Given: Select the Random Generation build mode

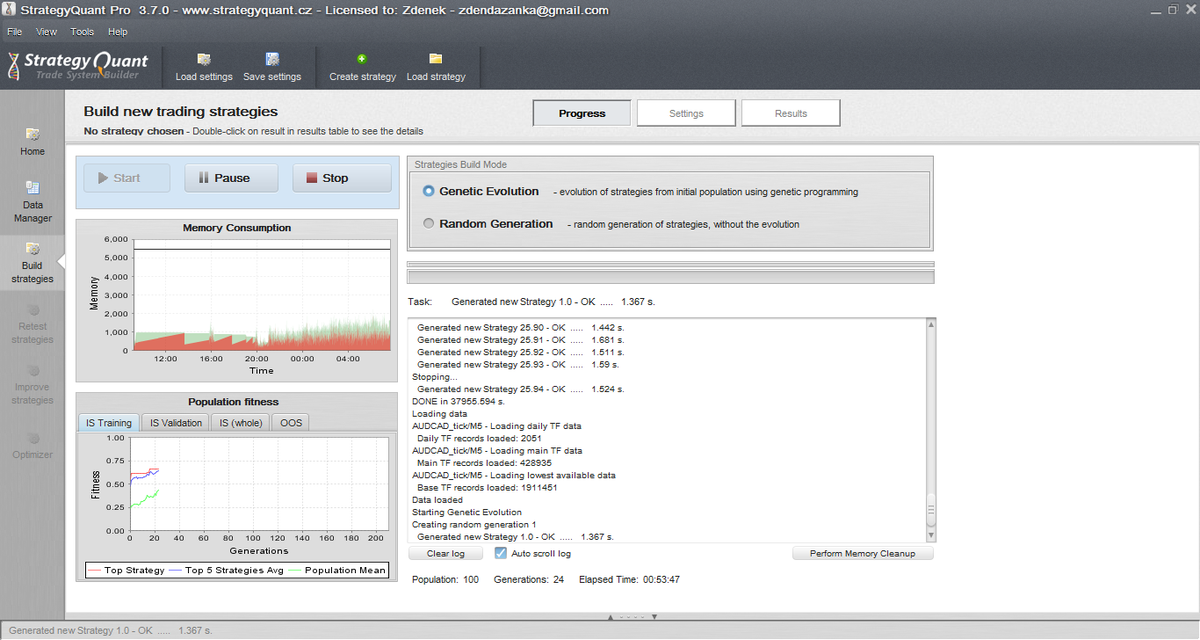Looking at the screenshot, I should tap(429, 224).
